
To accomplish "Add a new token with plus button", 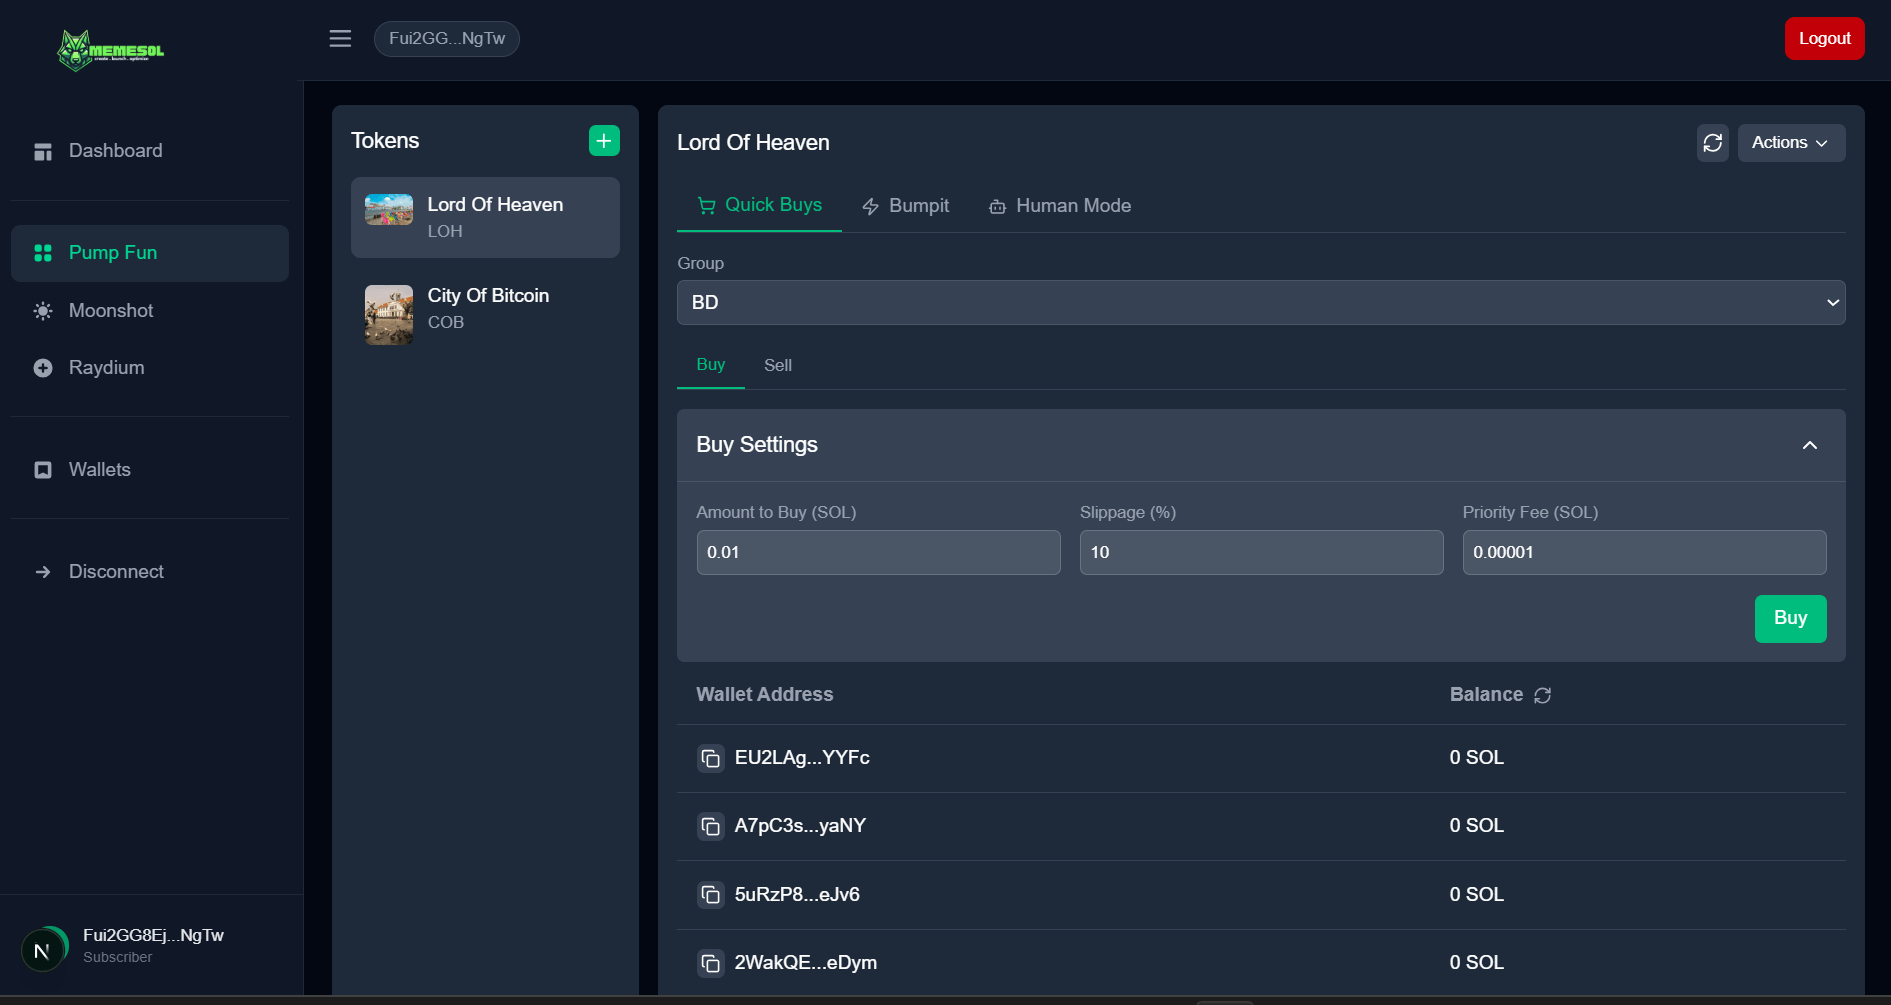I will point(604,141).
